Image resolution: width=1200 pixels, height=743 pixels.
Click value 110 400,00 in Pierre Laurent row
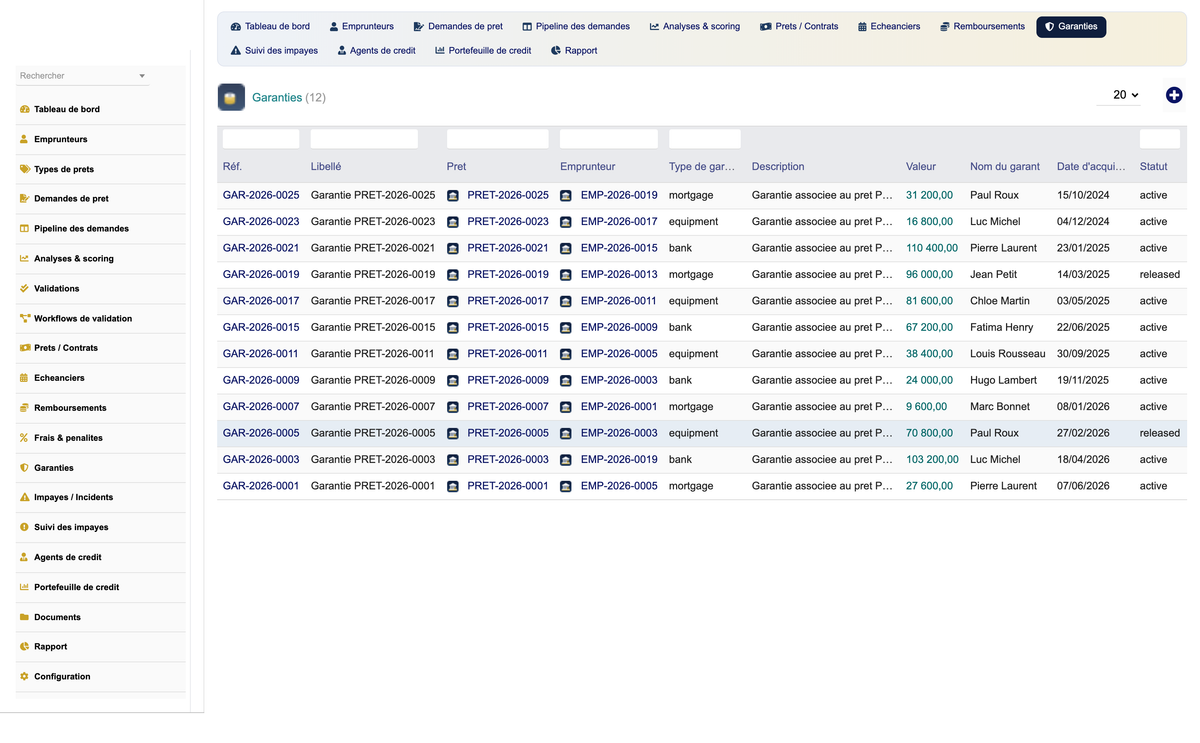(932, 248)
